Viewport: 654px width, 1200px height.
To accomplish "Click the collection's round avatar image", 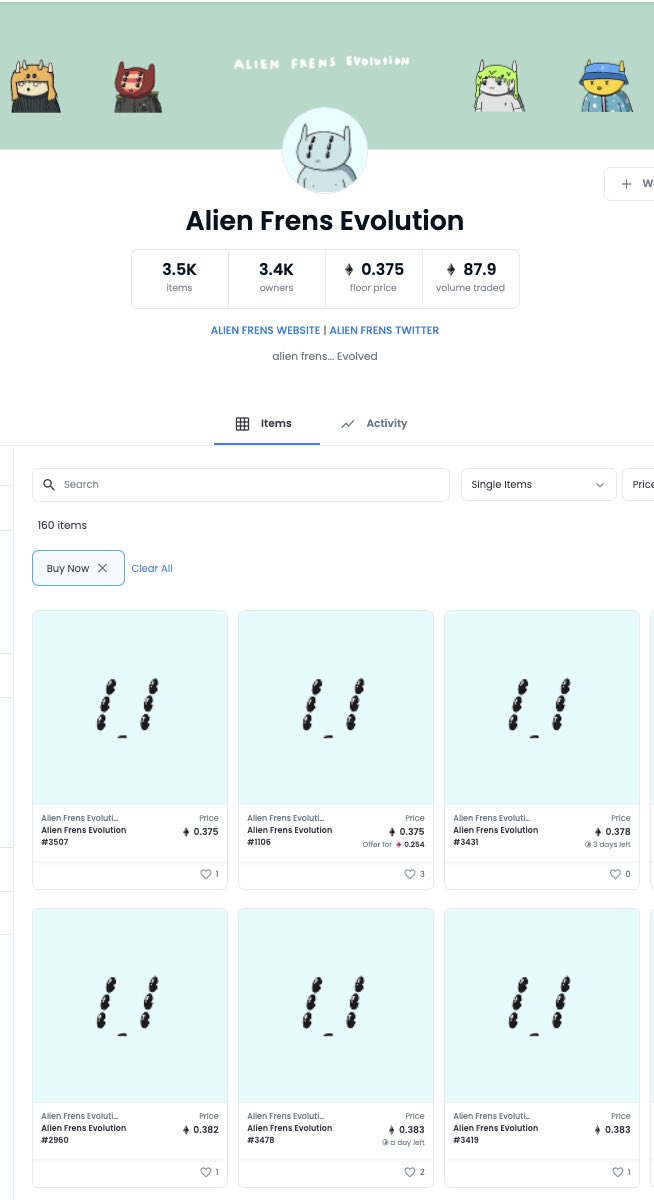I will point(325,150).
